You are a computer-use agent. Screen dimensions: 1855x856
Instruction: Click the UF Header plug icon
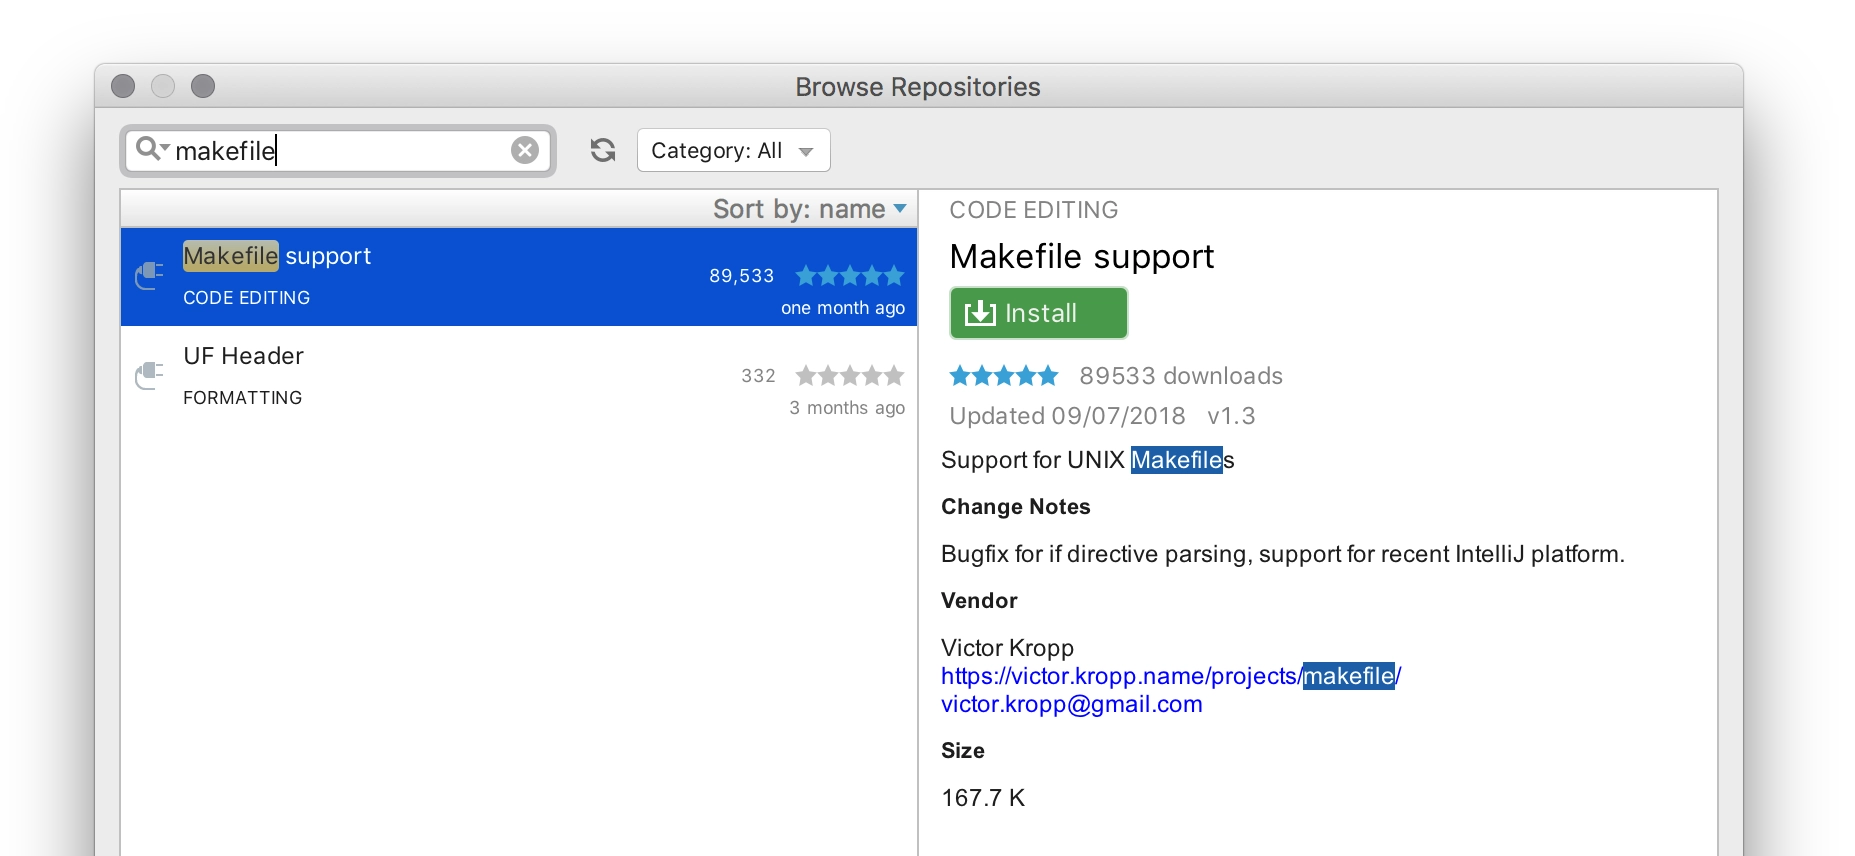[x=149, y=375]
